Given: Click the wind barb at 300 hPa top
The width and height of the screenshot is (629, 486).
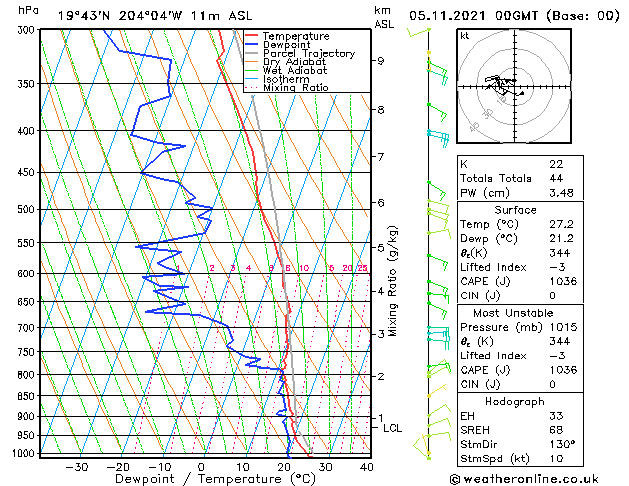Looking at the screenshot, I should [419, 32].
